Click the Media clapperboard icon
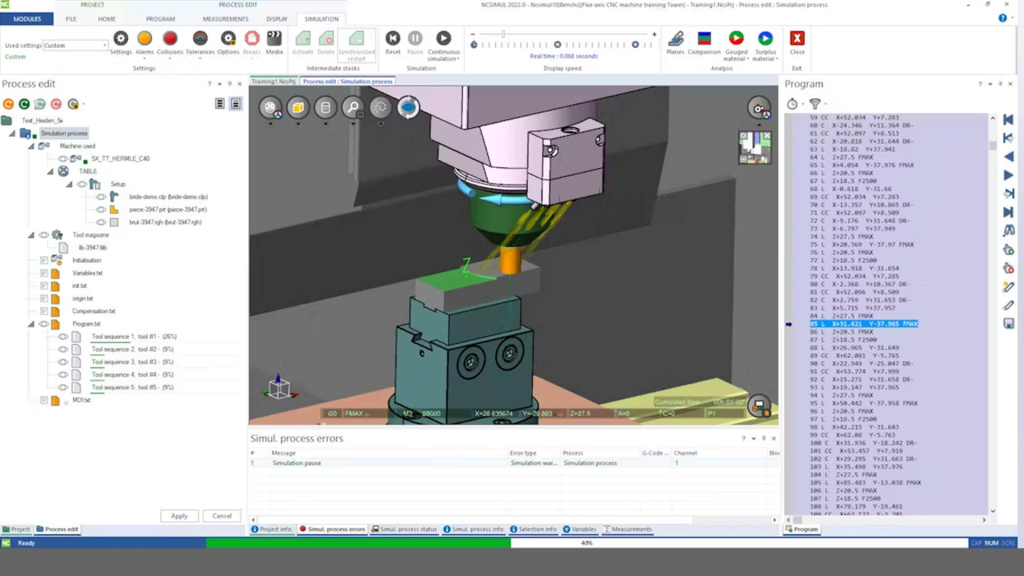Image resolution: width=1024 pixels, height=576 pixels. (x=274, y=39)
